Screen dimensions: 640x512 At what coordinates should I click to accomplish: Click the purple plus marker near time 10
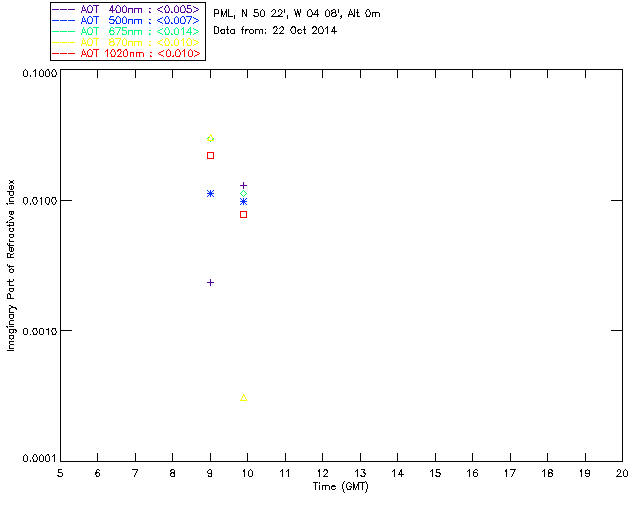pyautogui.click(x=243, y=186)
